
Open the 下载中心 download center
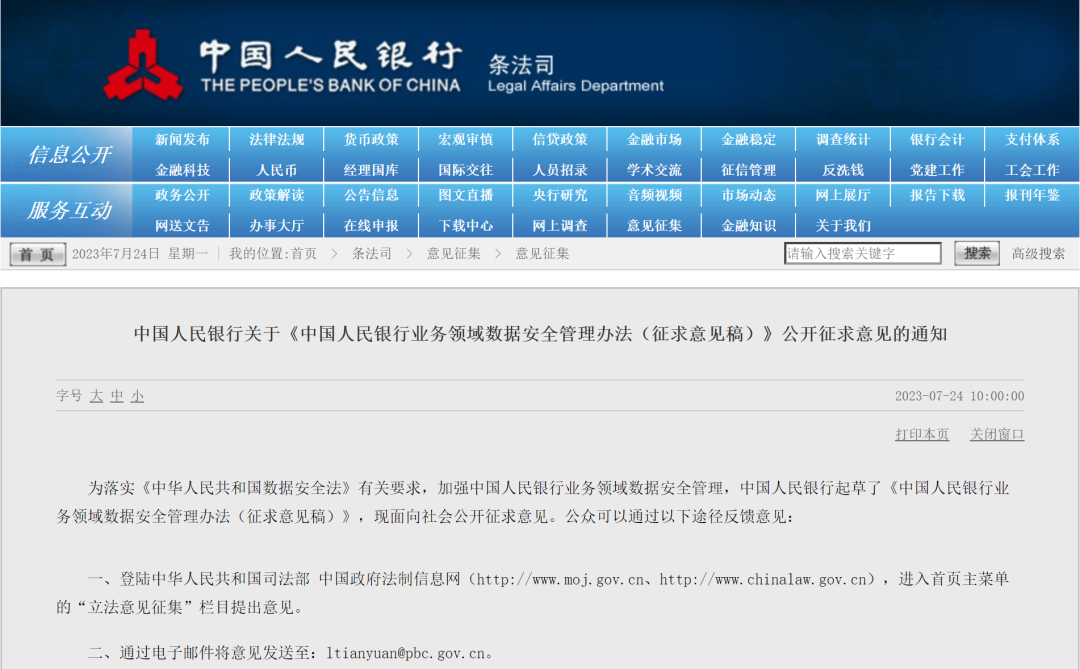pos(466,225)
